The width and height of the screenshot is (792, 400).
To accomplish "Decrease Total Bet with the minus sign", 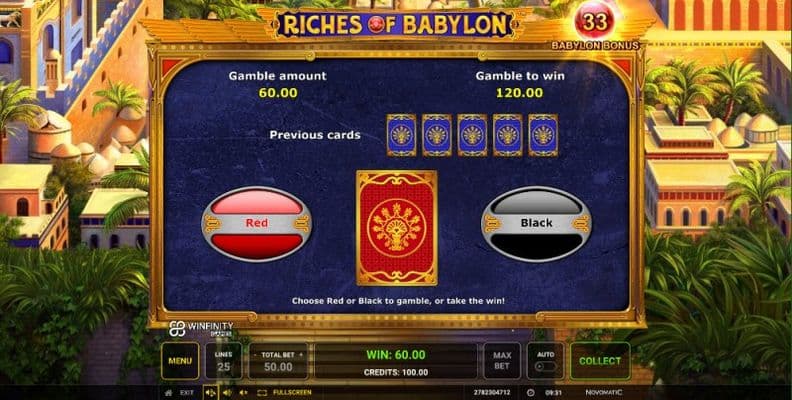I will 256,355.
